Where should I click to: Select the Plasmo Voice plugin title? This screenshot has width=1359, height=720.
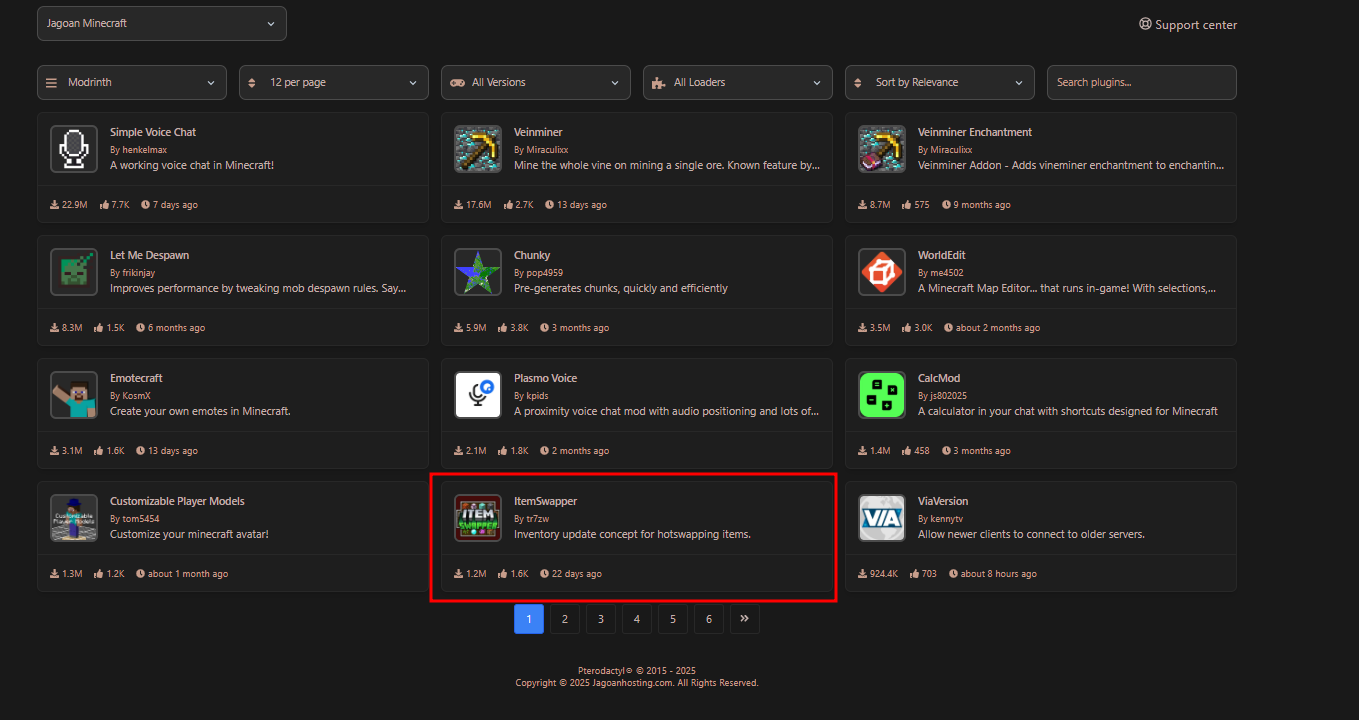pyautogui.click(x=545, y=378)
